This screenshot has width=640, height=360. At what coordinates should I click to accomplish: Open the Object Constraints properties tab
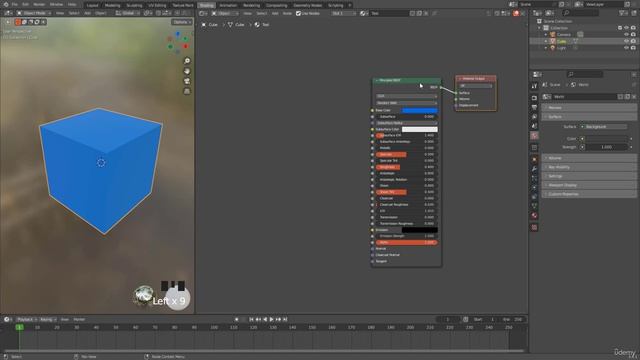click(534, 197)
